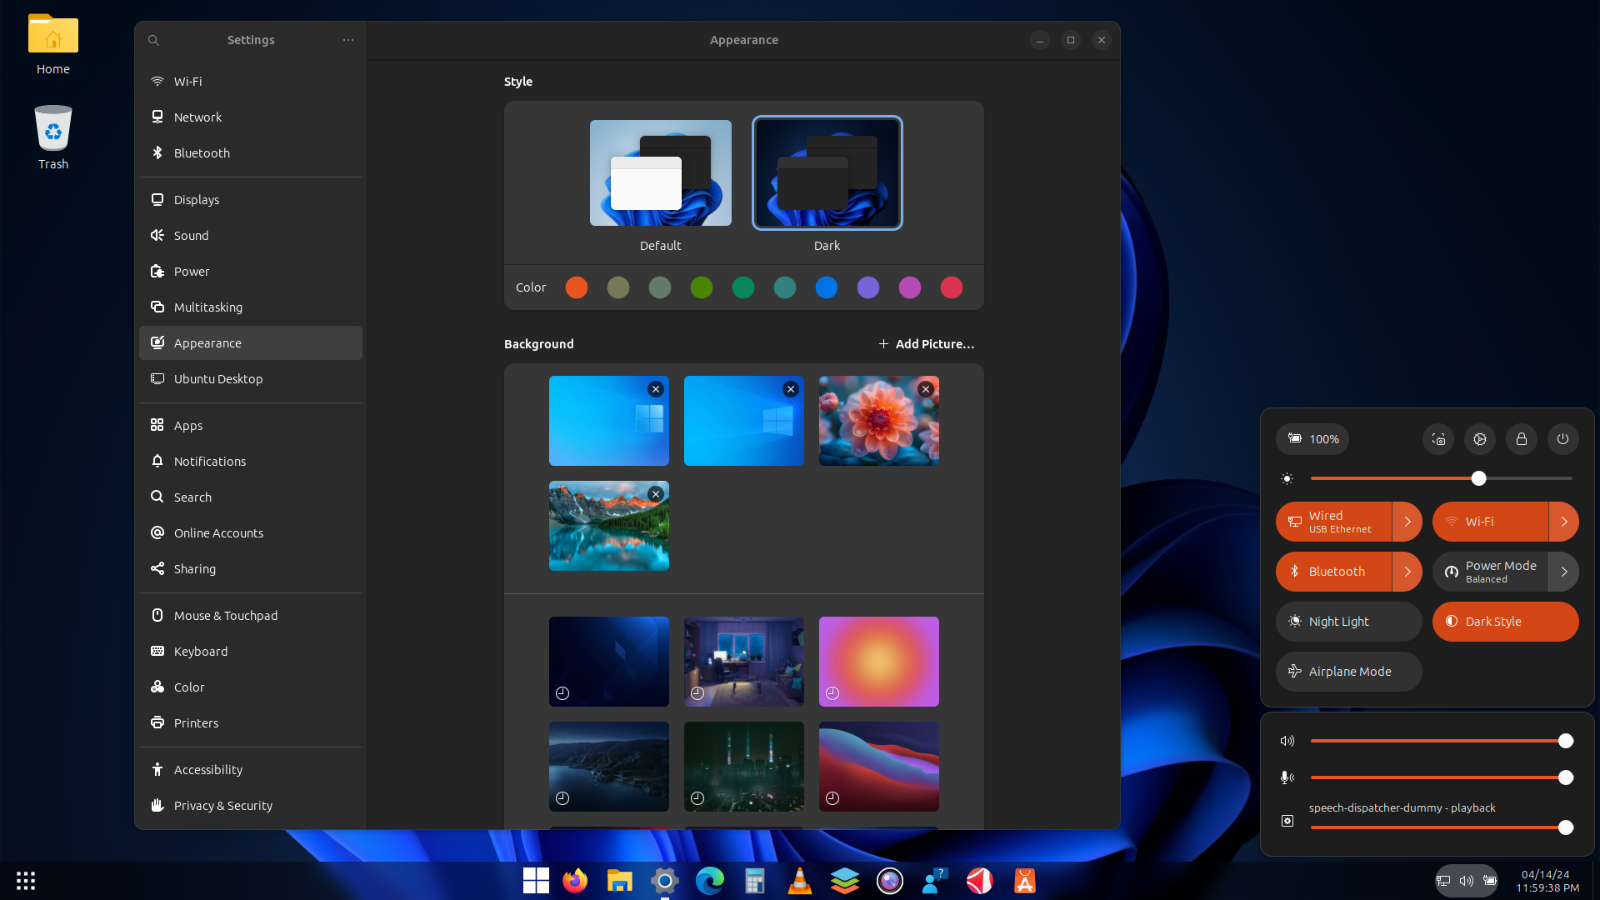This screenshot has height=900, width=1600.
Task: Open the Settings three-dot menu
Action: tap(348, 40)
